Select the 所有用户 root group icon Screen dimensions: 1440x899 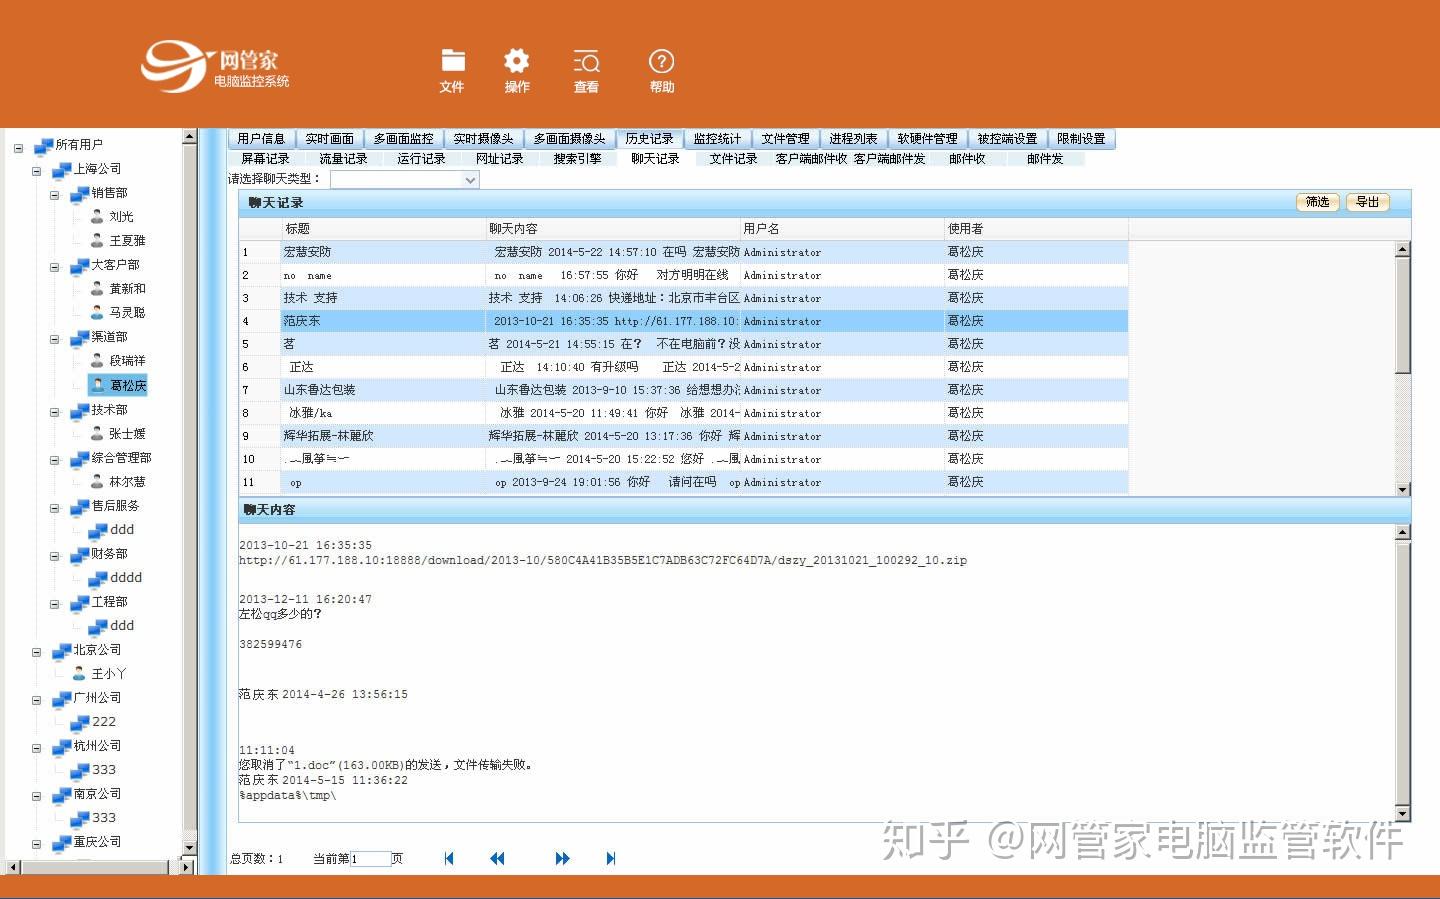(x=43, y=146)
